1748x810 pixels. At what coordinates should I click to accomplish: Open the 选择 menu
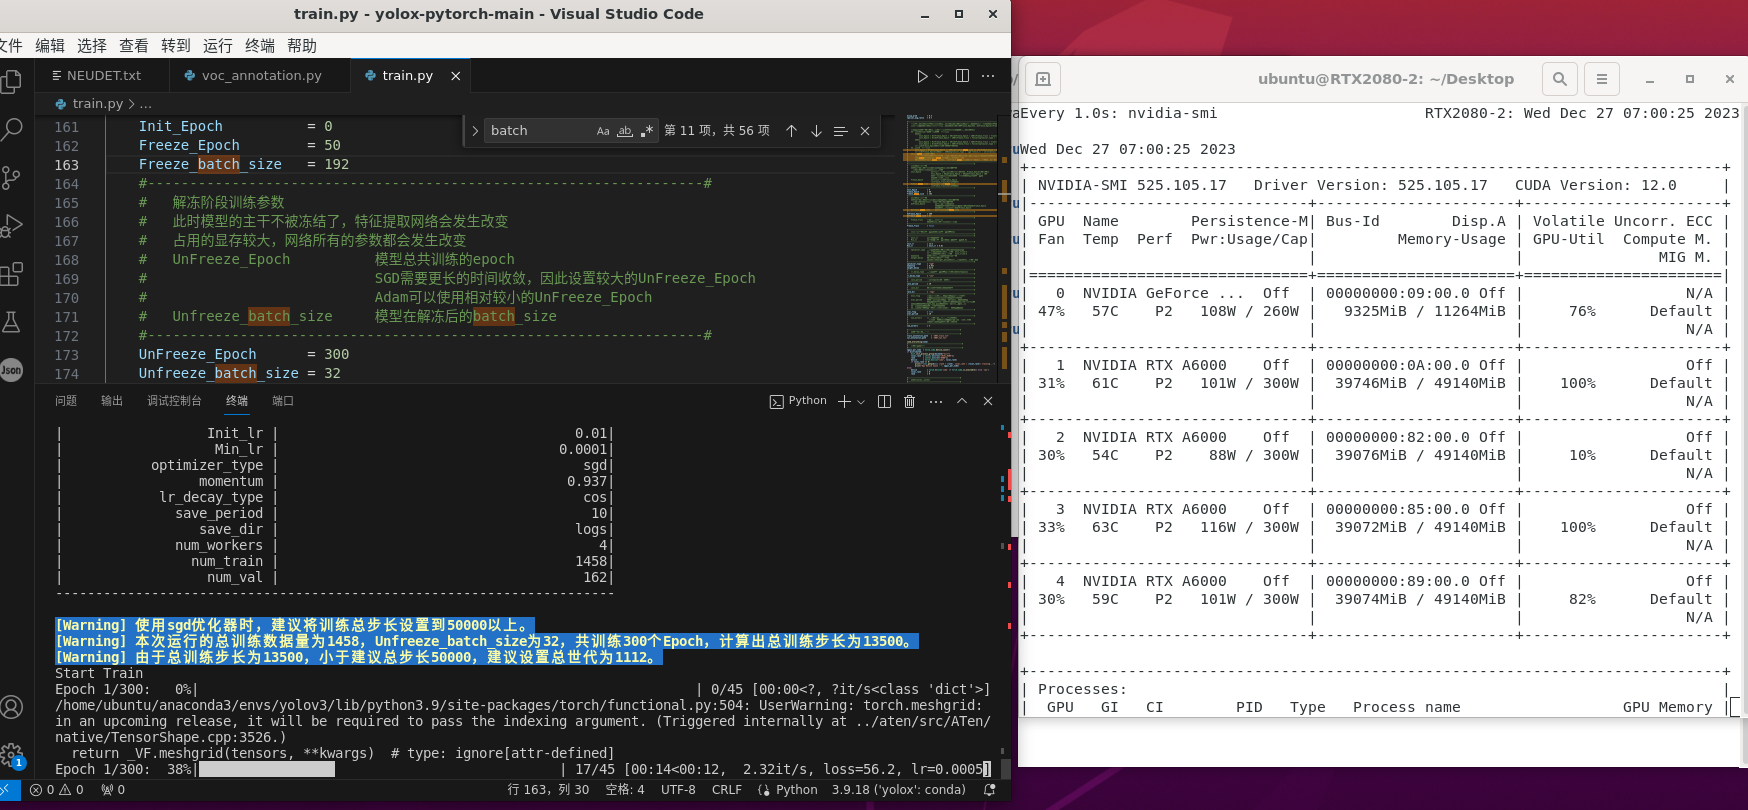pyautogui.click(x=91, y=46)
